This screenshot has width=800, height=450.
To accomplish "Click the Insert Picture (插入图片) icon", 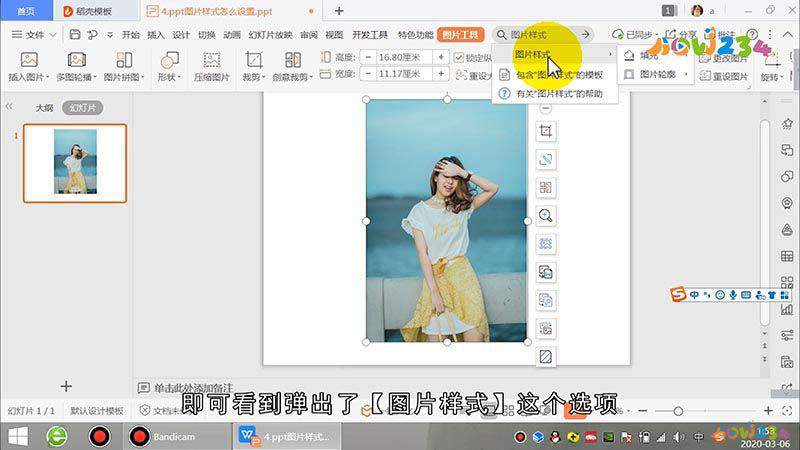I will 29,60.
